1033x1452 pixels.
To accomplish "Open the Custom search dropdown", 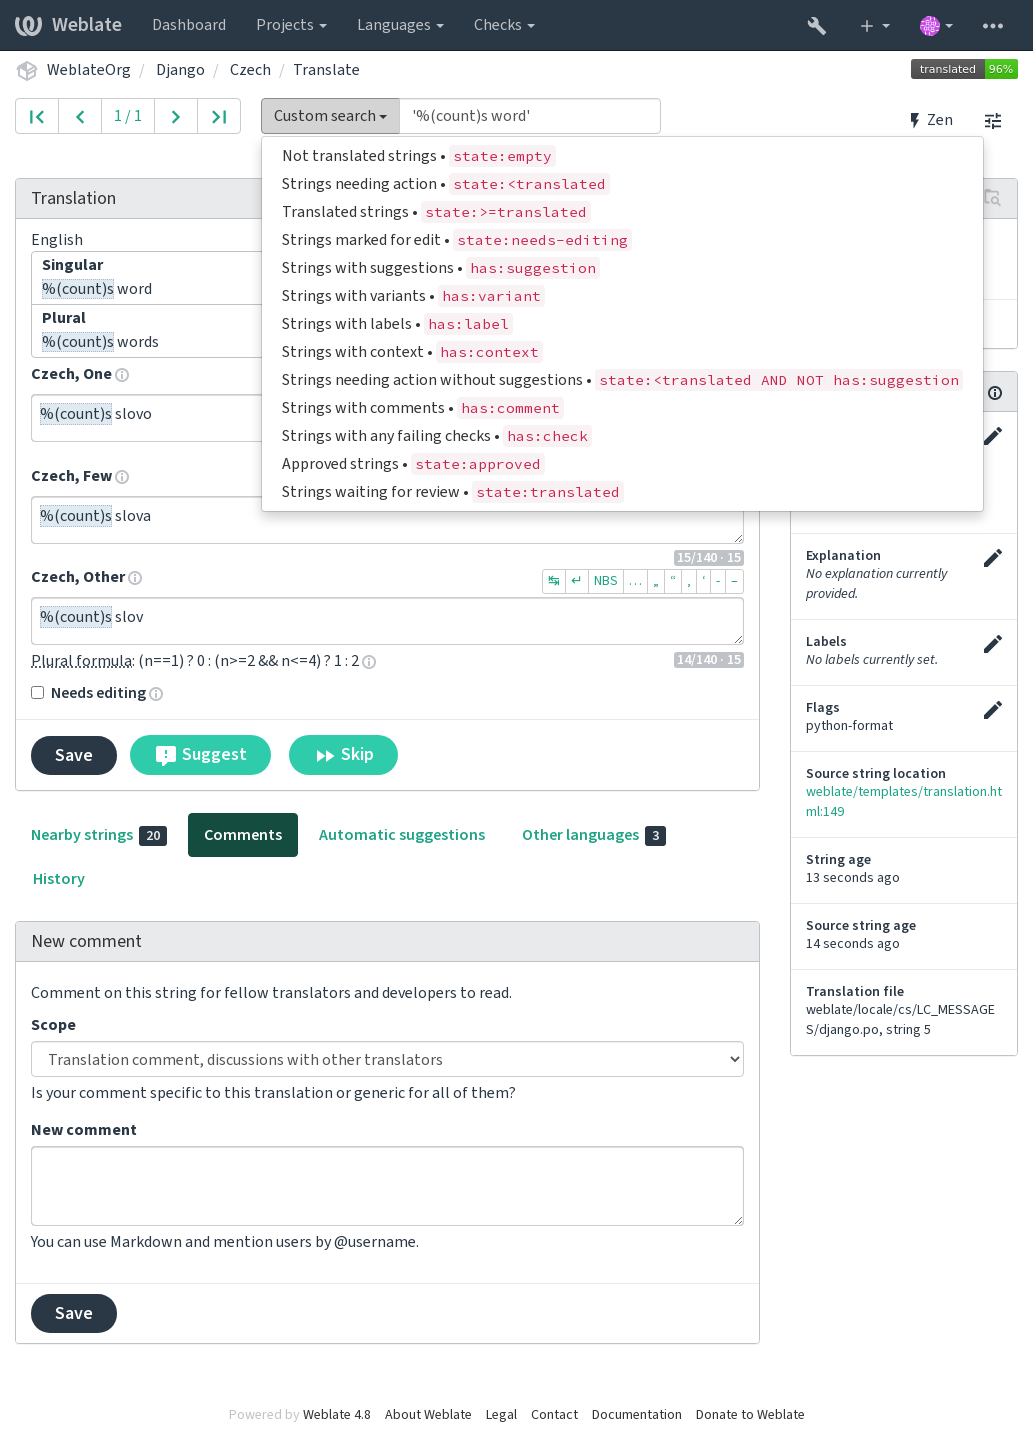I will 330,116.
